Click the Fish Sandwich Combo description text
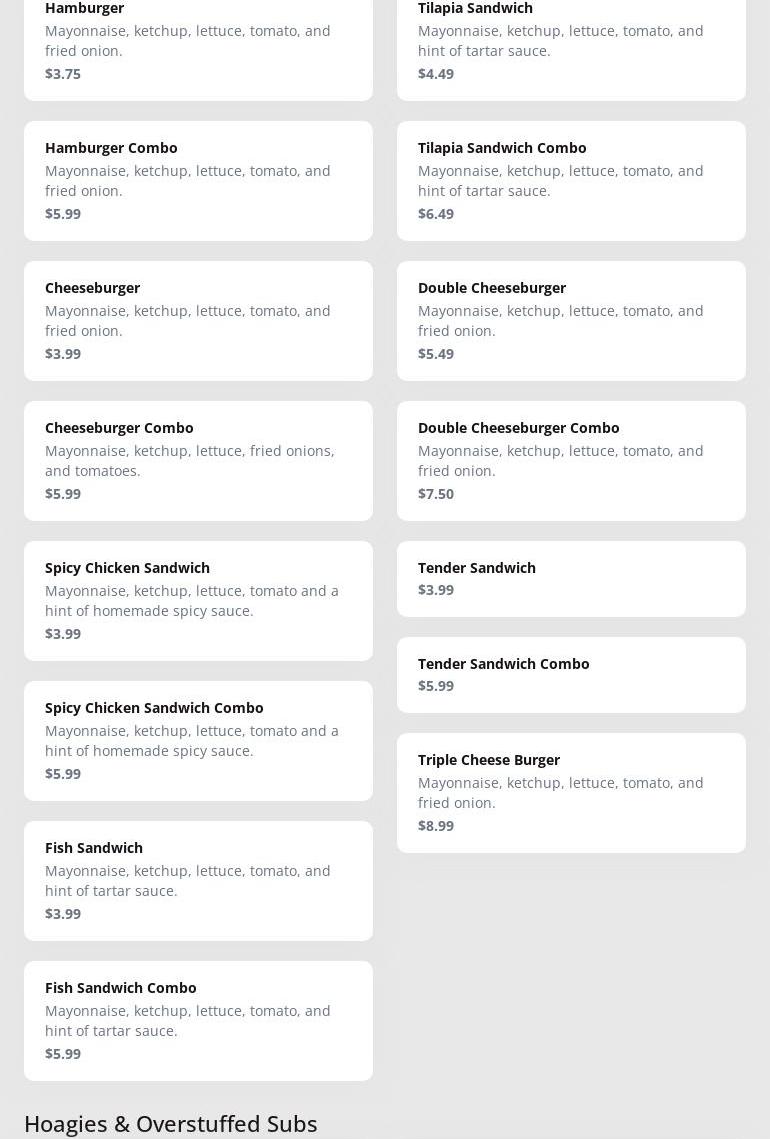The image size is (770, 1139). click(x=188, y=1021)
